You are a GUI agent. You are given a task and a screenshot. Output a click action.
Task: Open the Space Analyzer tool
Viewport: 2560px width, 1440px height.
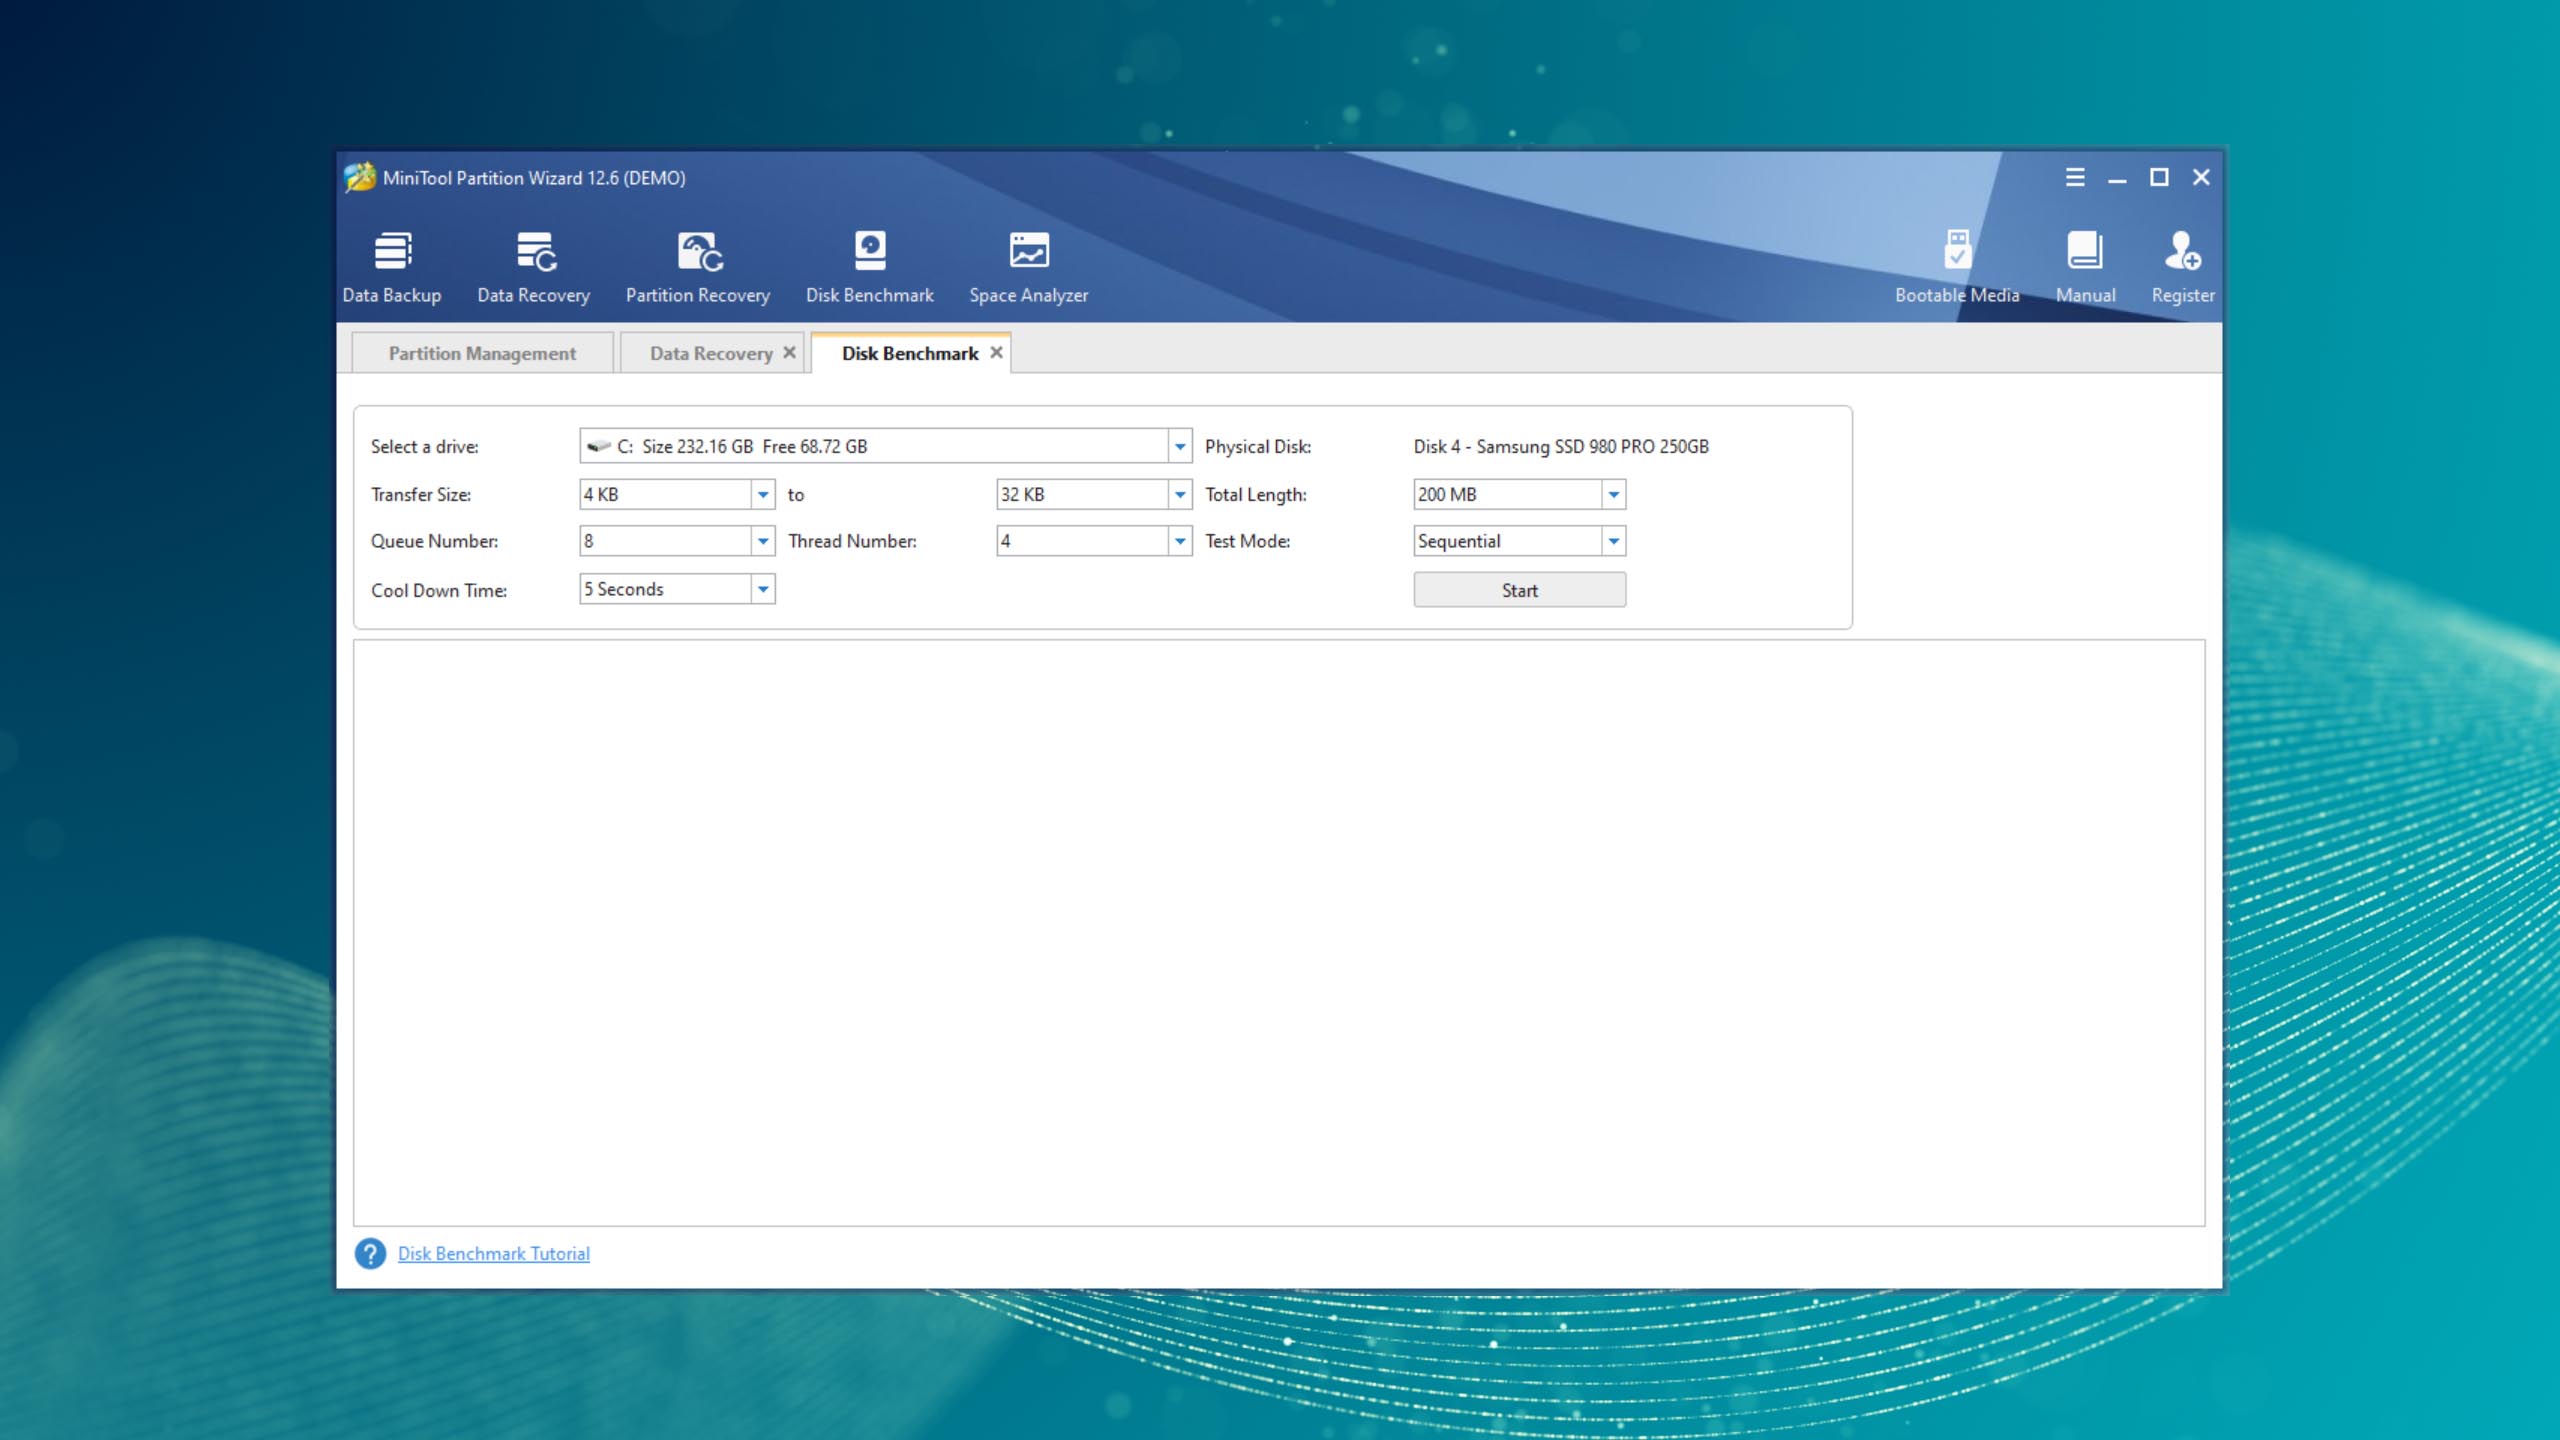[1028, 267]
